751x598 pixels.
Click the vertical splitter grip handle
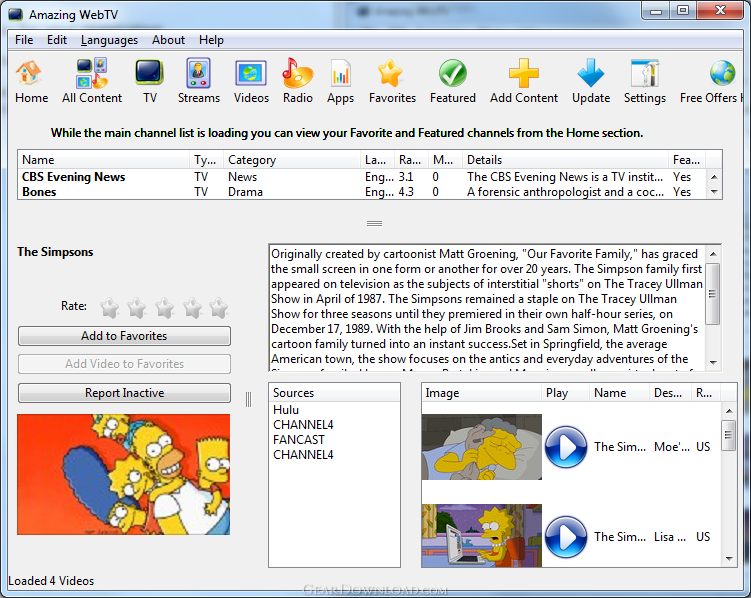[249, 399]
